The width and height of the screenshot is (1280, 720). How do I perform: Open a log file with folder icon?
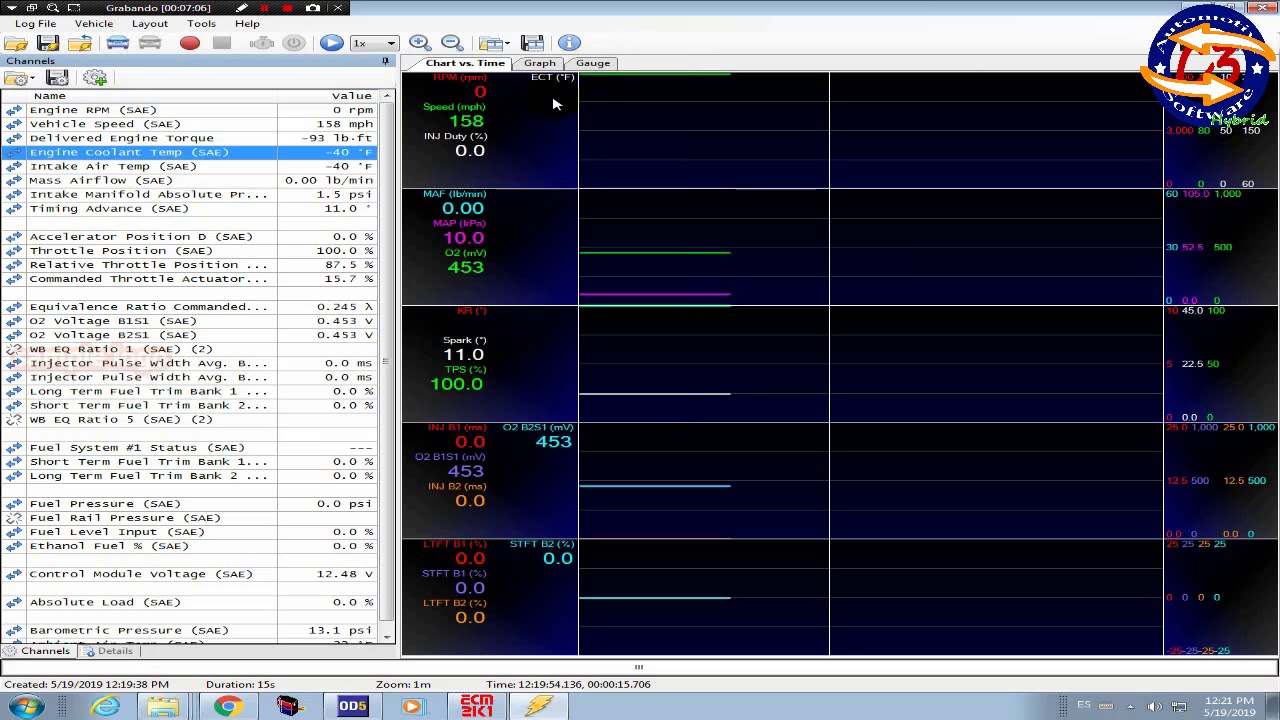pos(15,43)
